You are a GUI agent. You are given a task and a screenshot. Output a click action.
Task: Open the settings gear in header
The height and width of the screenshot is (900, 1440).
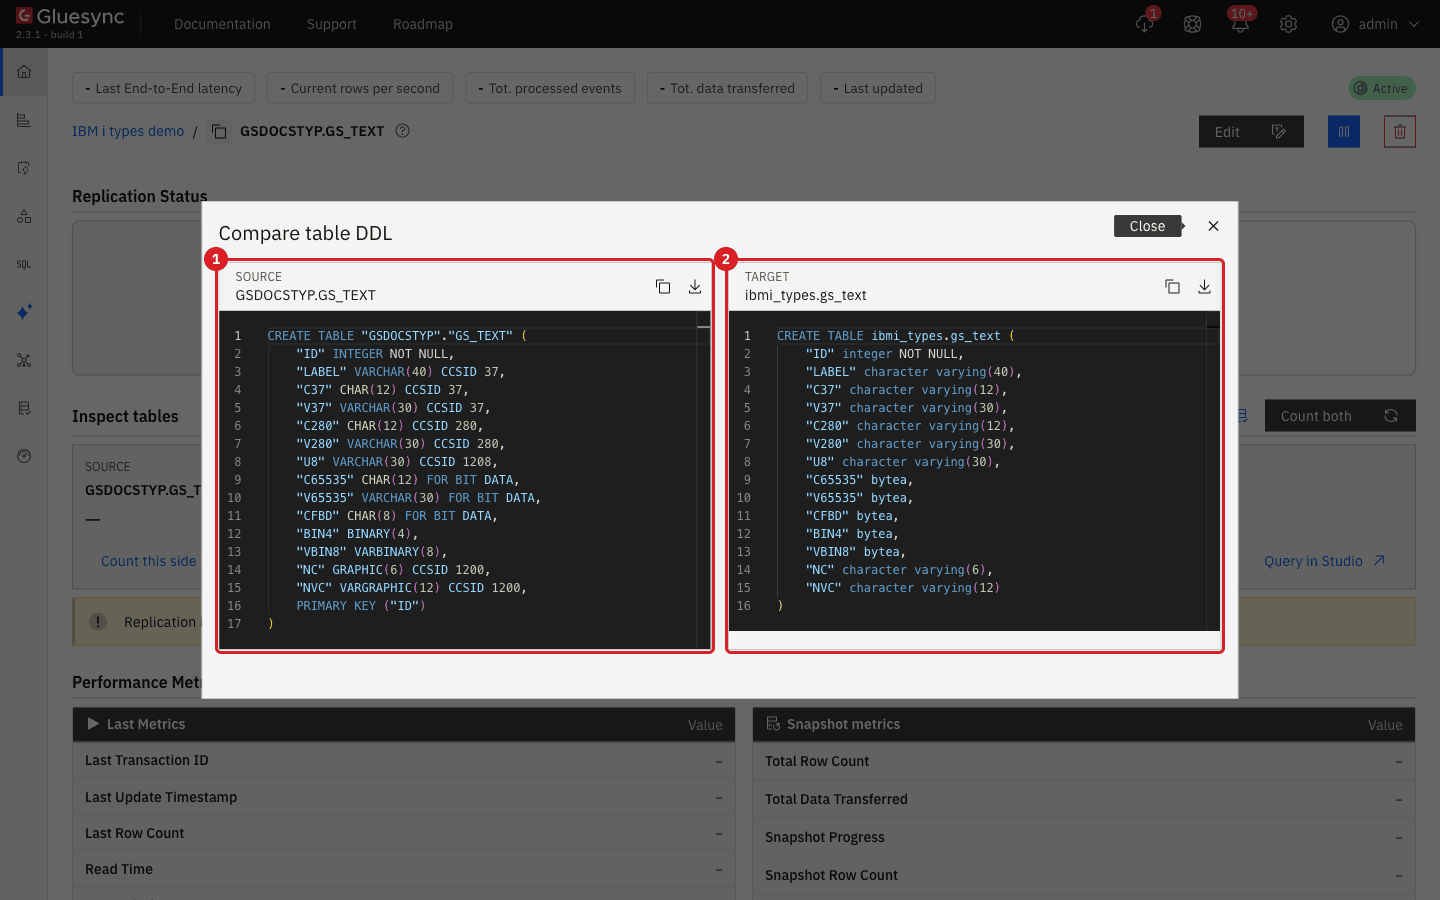[1288, 24]
